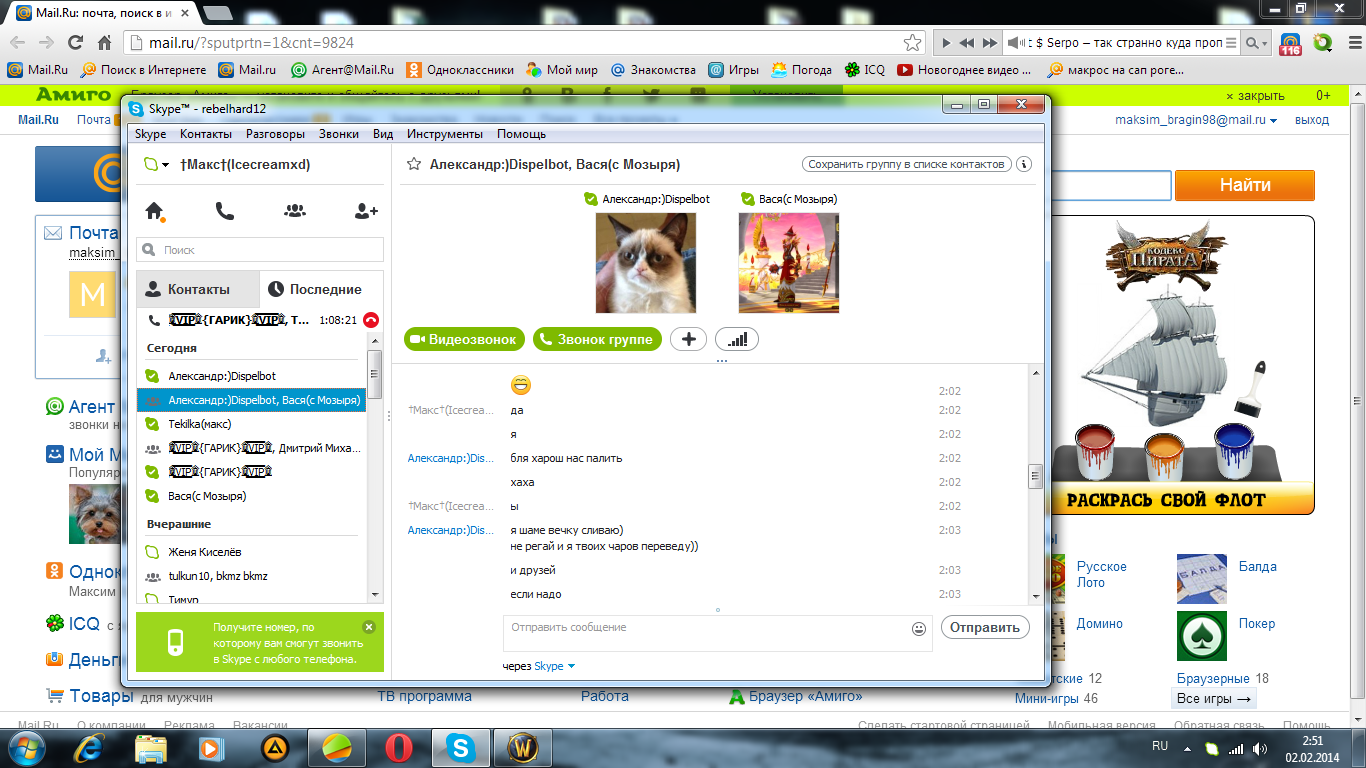
Task: Click Все игры link on Mail.ru
Action: 1214,698
